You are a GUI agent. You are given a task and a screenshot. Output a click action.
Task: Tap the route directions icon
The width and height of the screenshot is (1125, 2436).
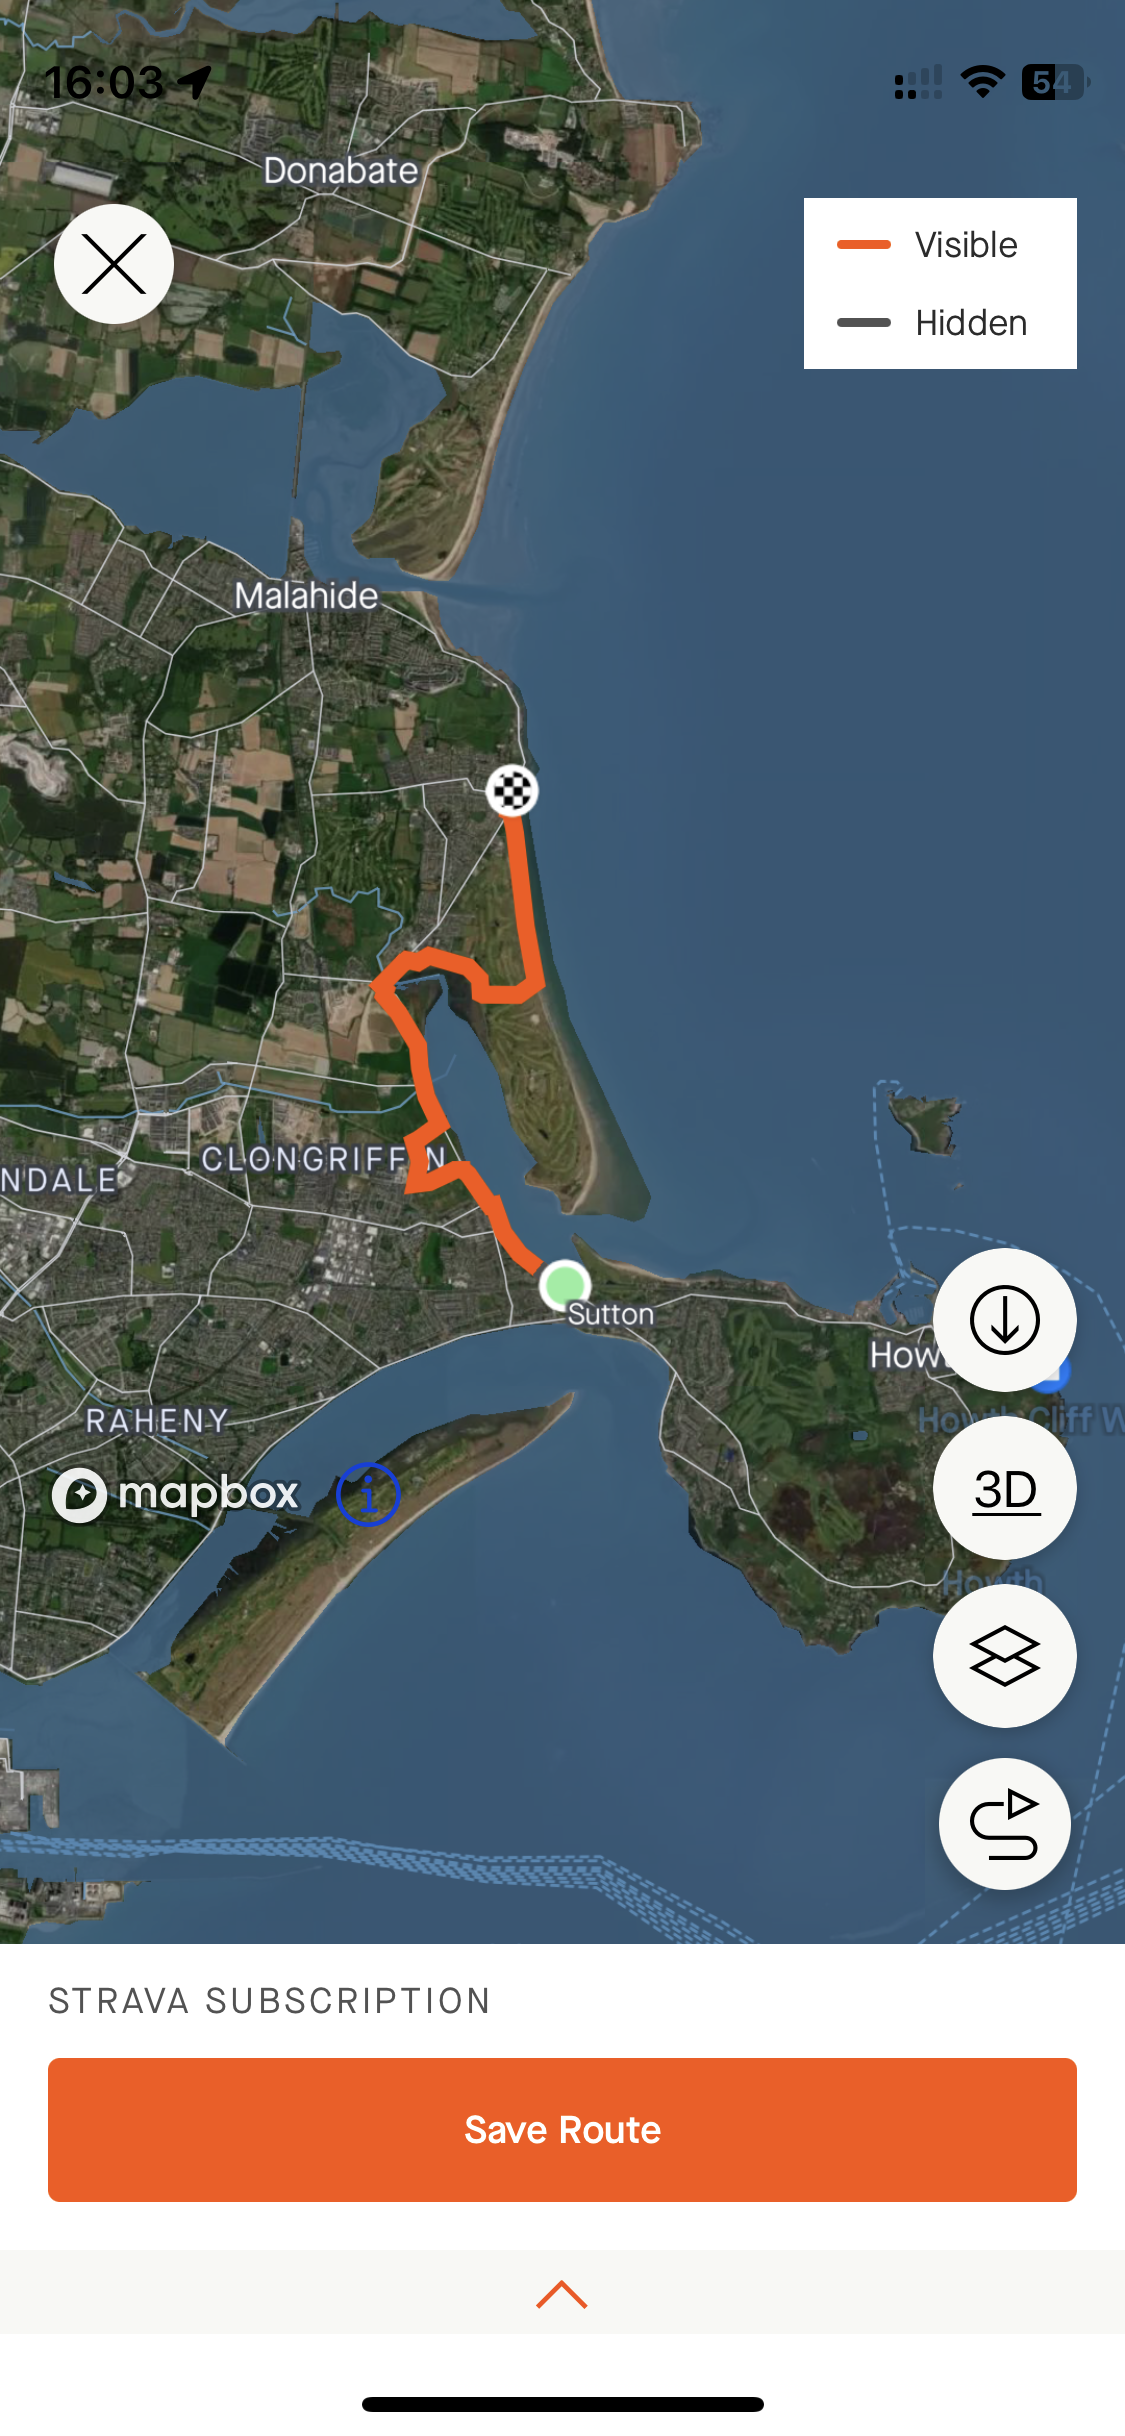tap(1004, 1824)
